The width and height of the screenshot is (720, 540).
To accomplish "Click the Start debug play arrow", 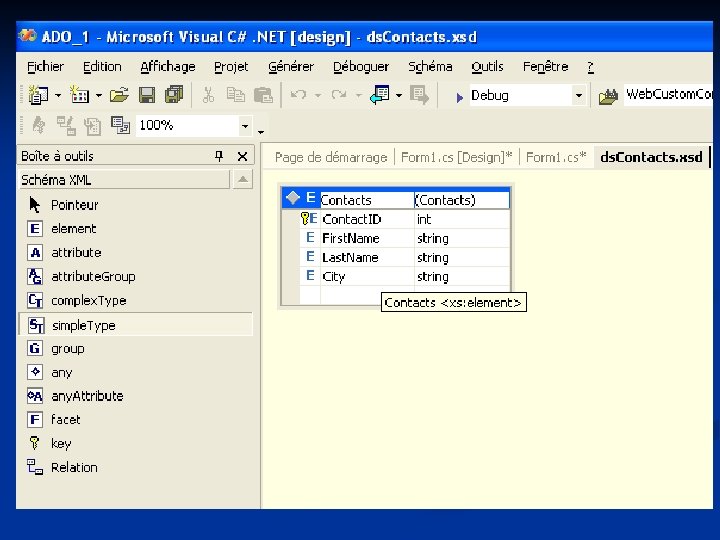I will point(459,97).
